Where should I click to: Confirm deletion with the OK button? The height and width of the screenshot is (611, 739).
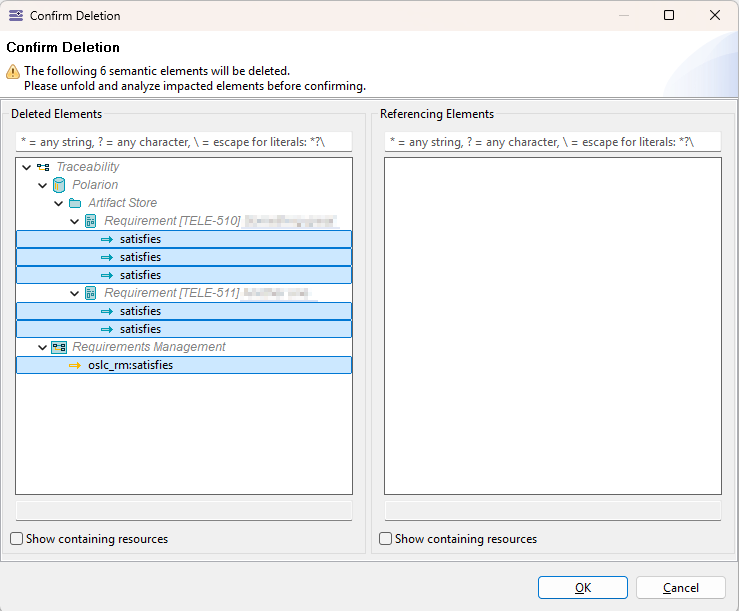tap(583, 587)
